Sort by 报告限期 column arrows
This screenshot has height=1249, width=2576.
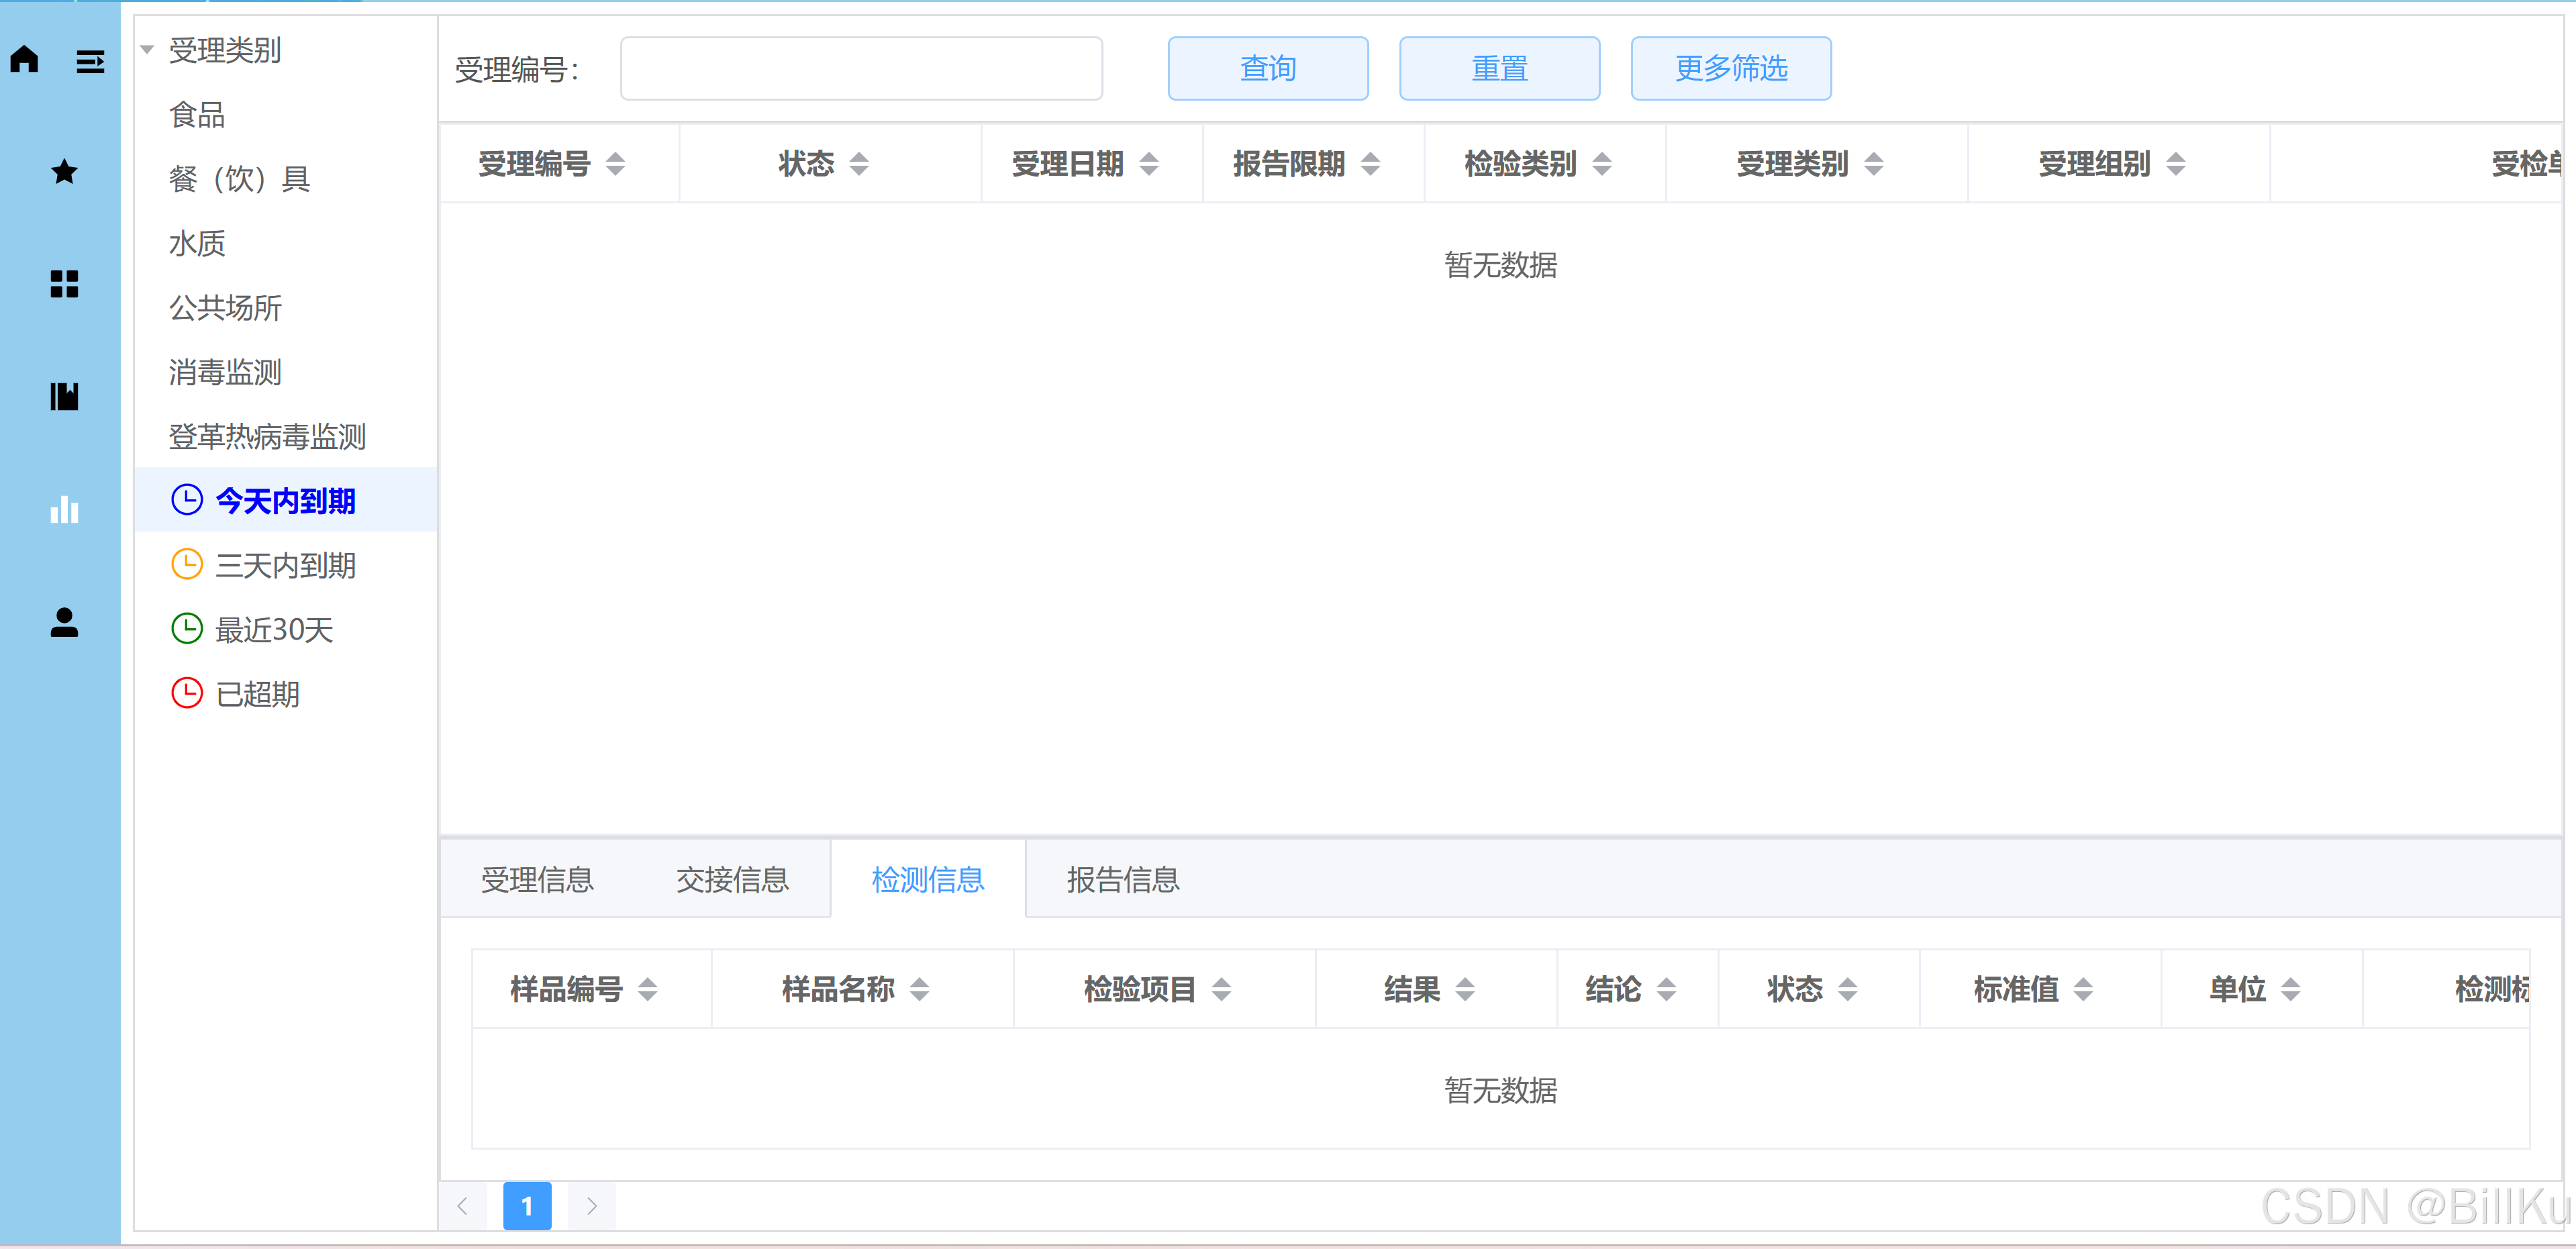pos(1370,164)
